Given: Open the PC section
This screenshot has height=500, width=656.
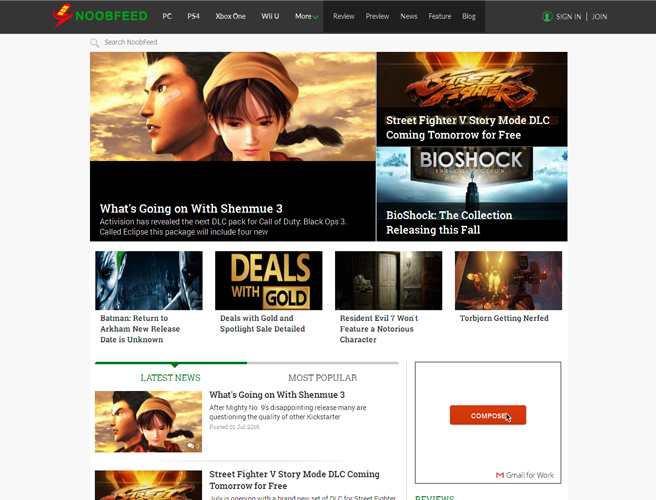Looking at the screenshot, I should pyautogui.click(x=167, y=16).
